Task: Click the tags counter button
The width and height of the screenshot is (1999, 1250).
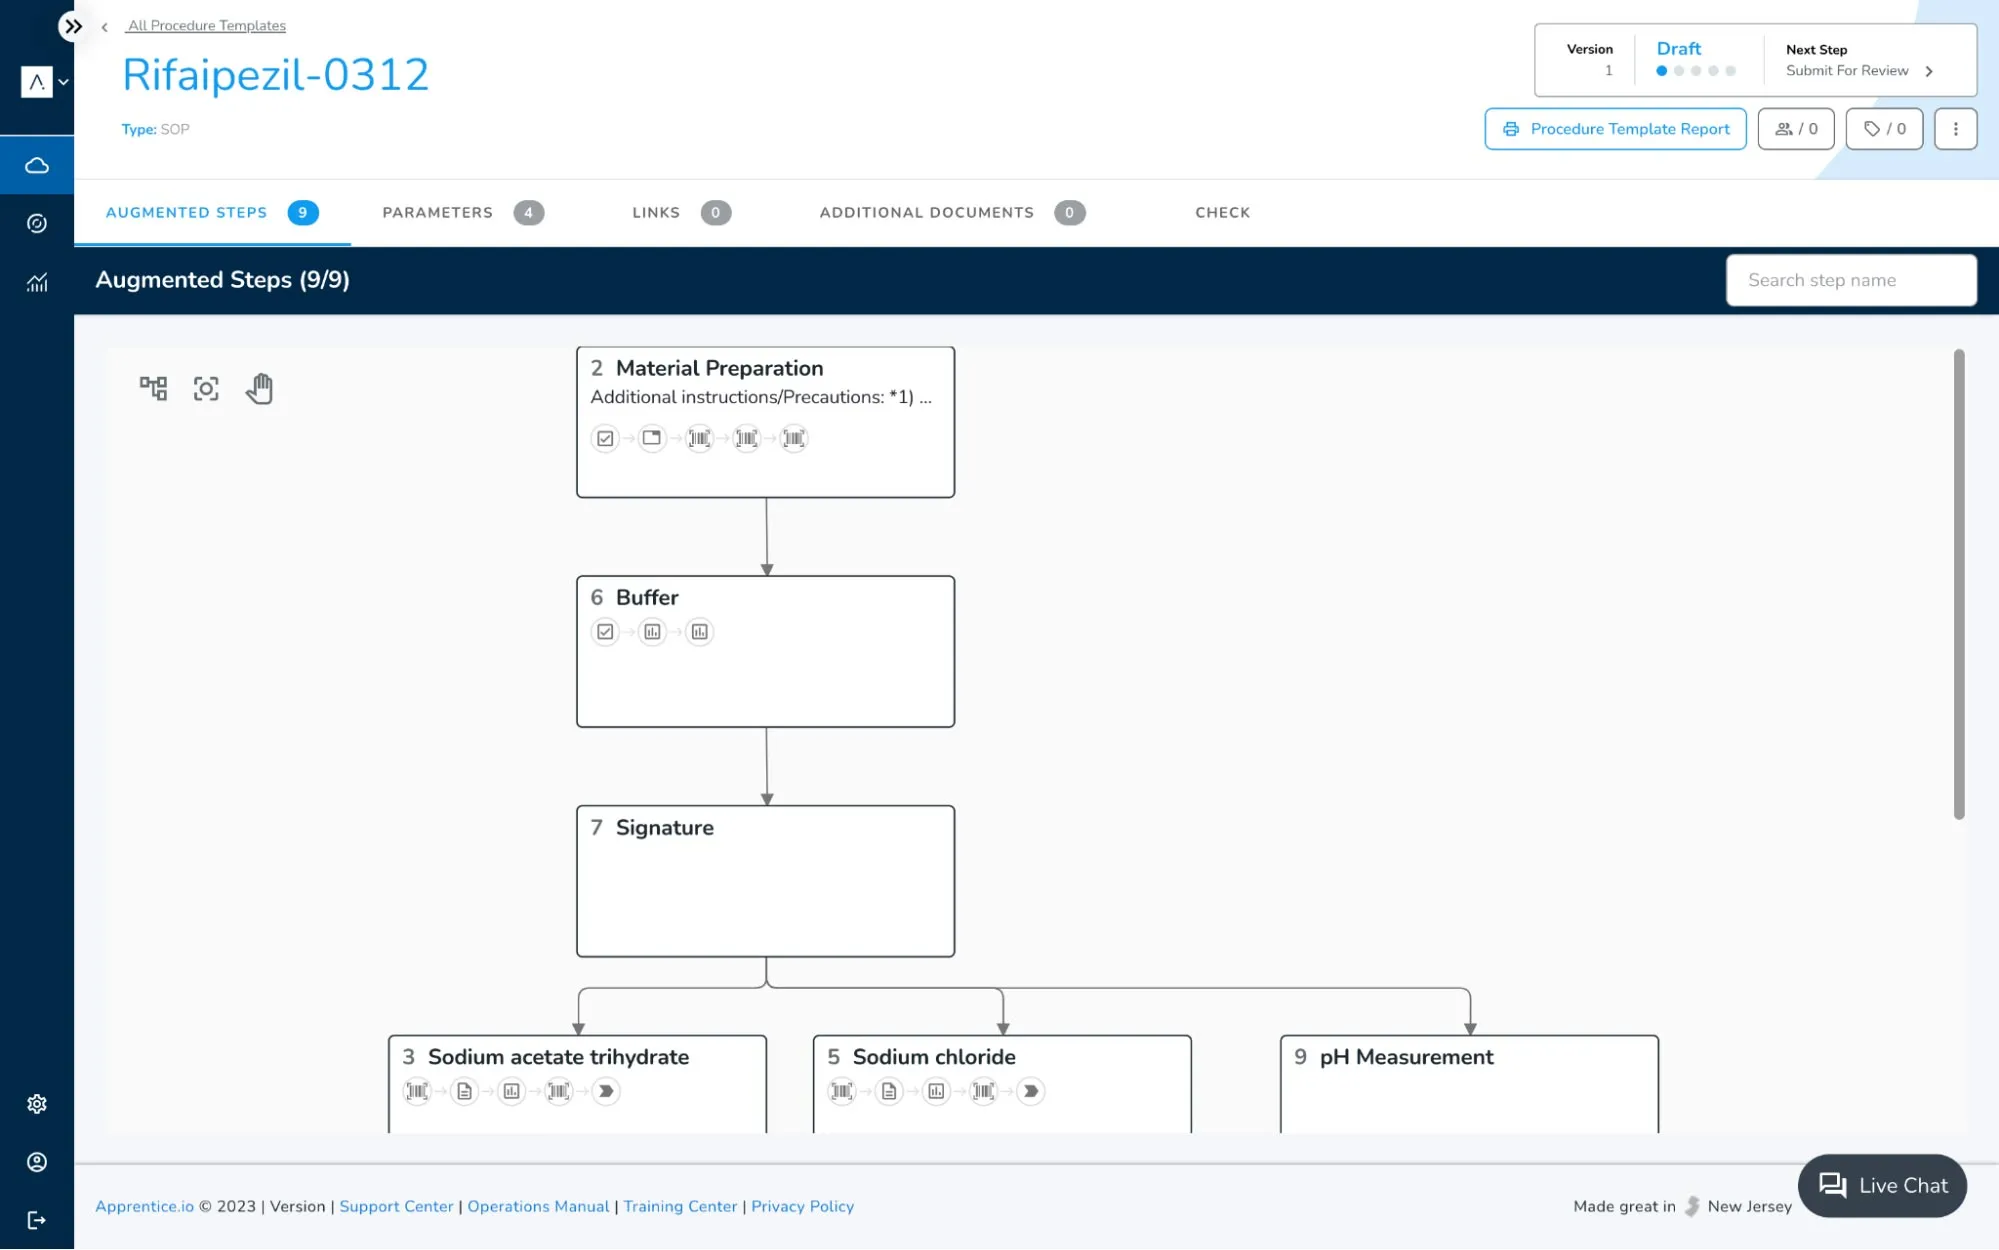Action: click(1884, 129)
